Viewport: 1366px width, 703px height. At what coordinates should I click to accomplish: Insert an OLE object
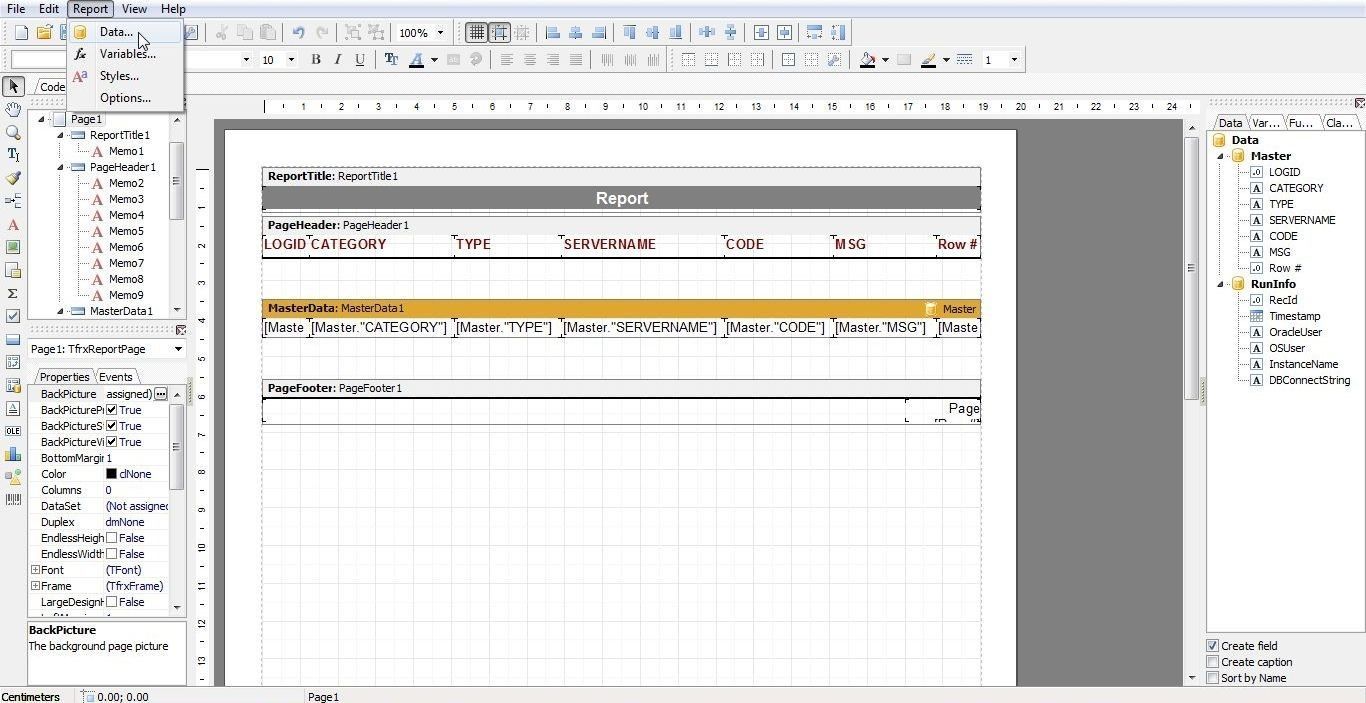(x=13, y=431)
